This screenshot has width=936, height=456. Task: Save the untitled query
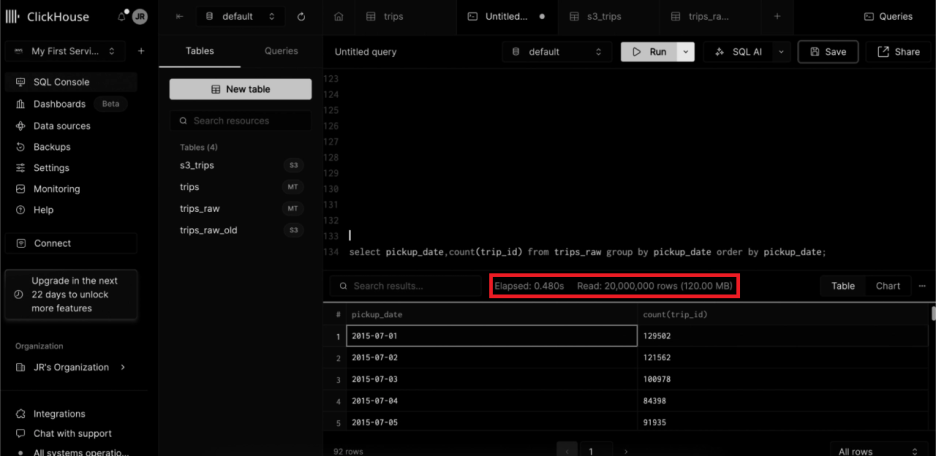[828, 52]
